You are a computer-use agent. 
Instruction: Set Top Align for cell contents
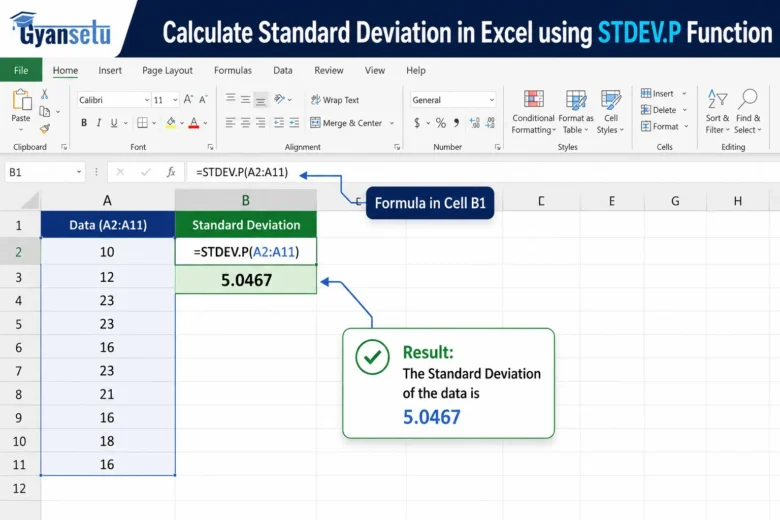click(x=230, y=98)
